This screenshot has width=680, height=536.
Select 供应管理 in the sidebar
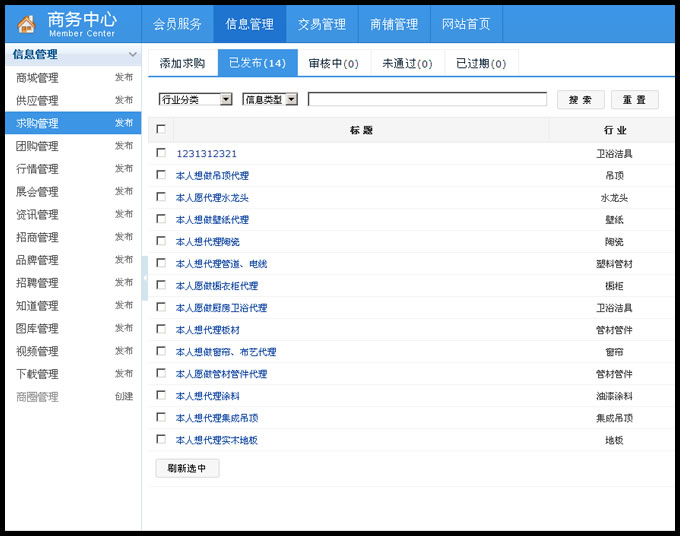click(x=38, y=101)
